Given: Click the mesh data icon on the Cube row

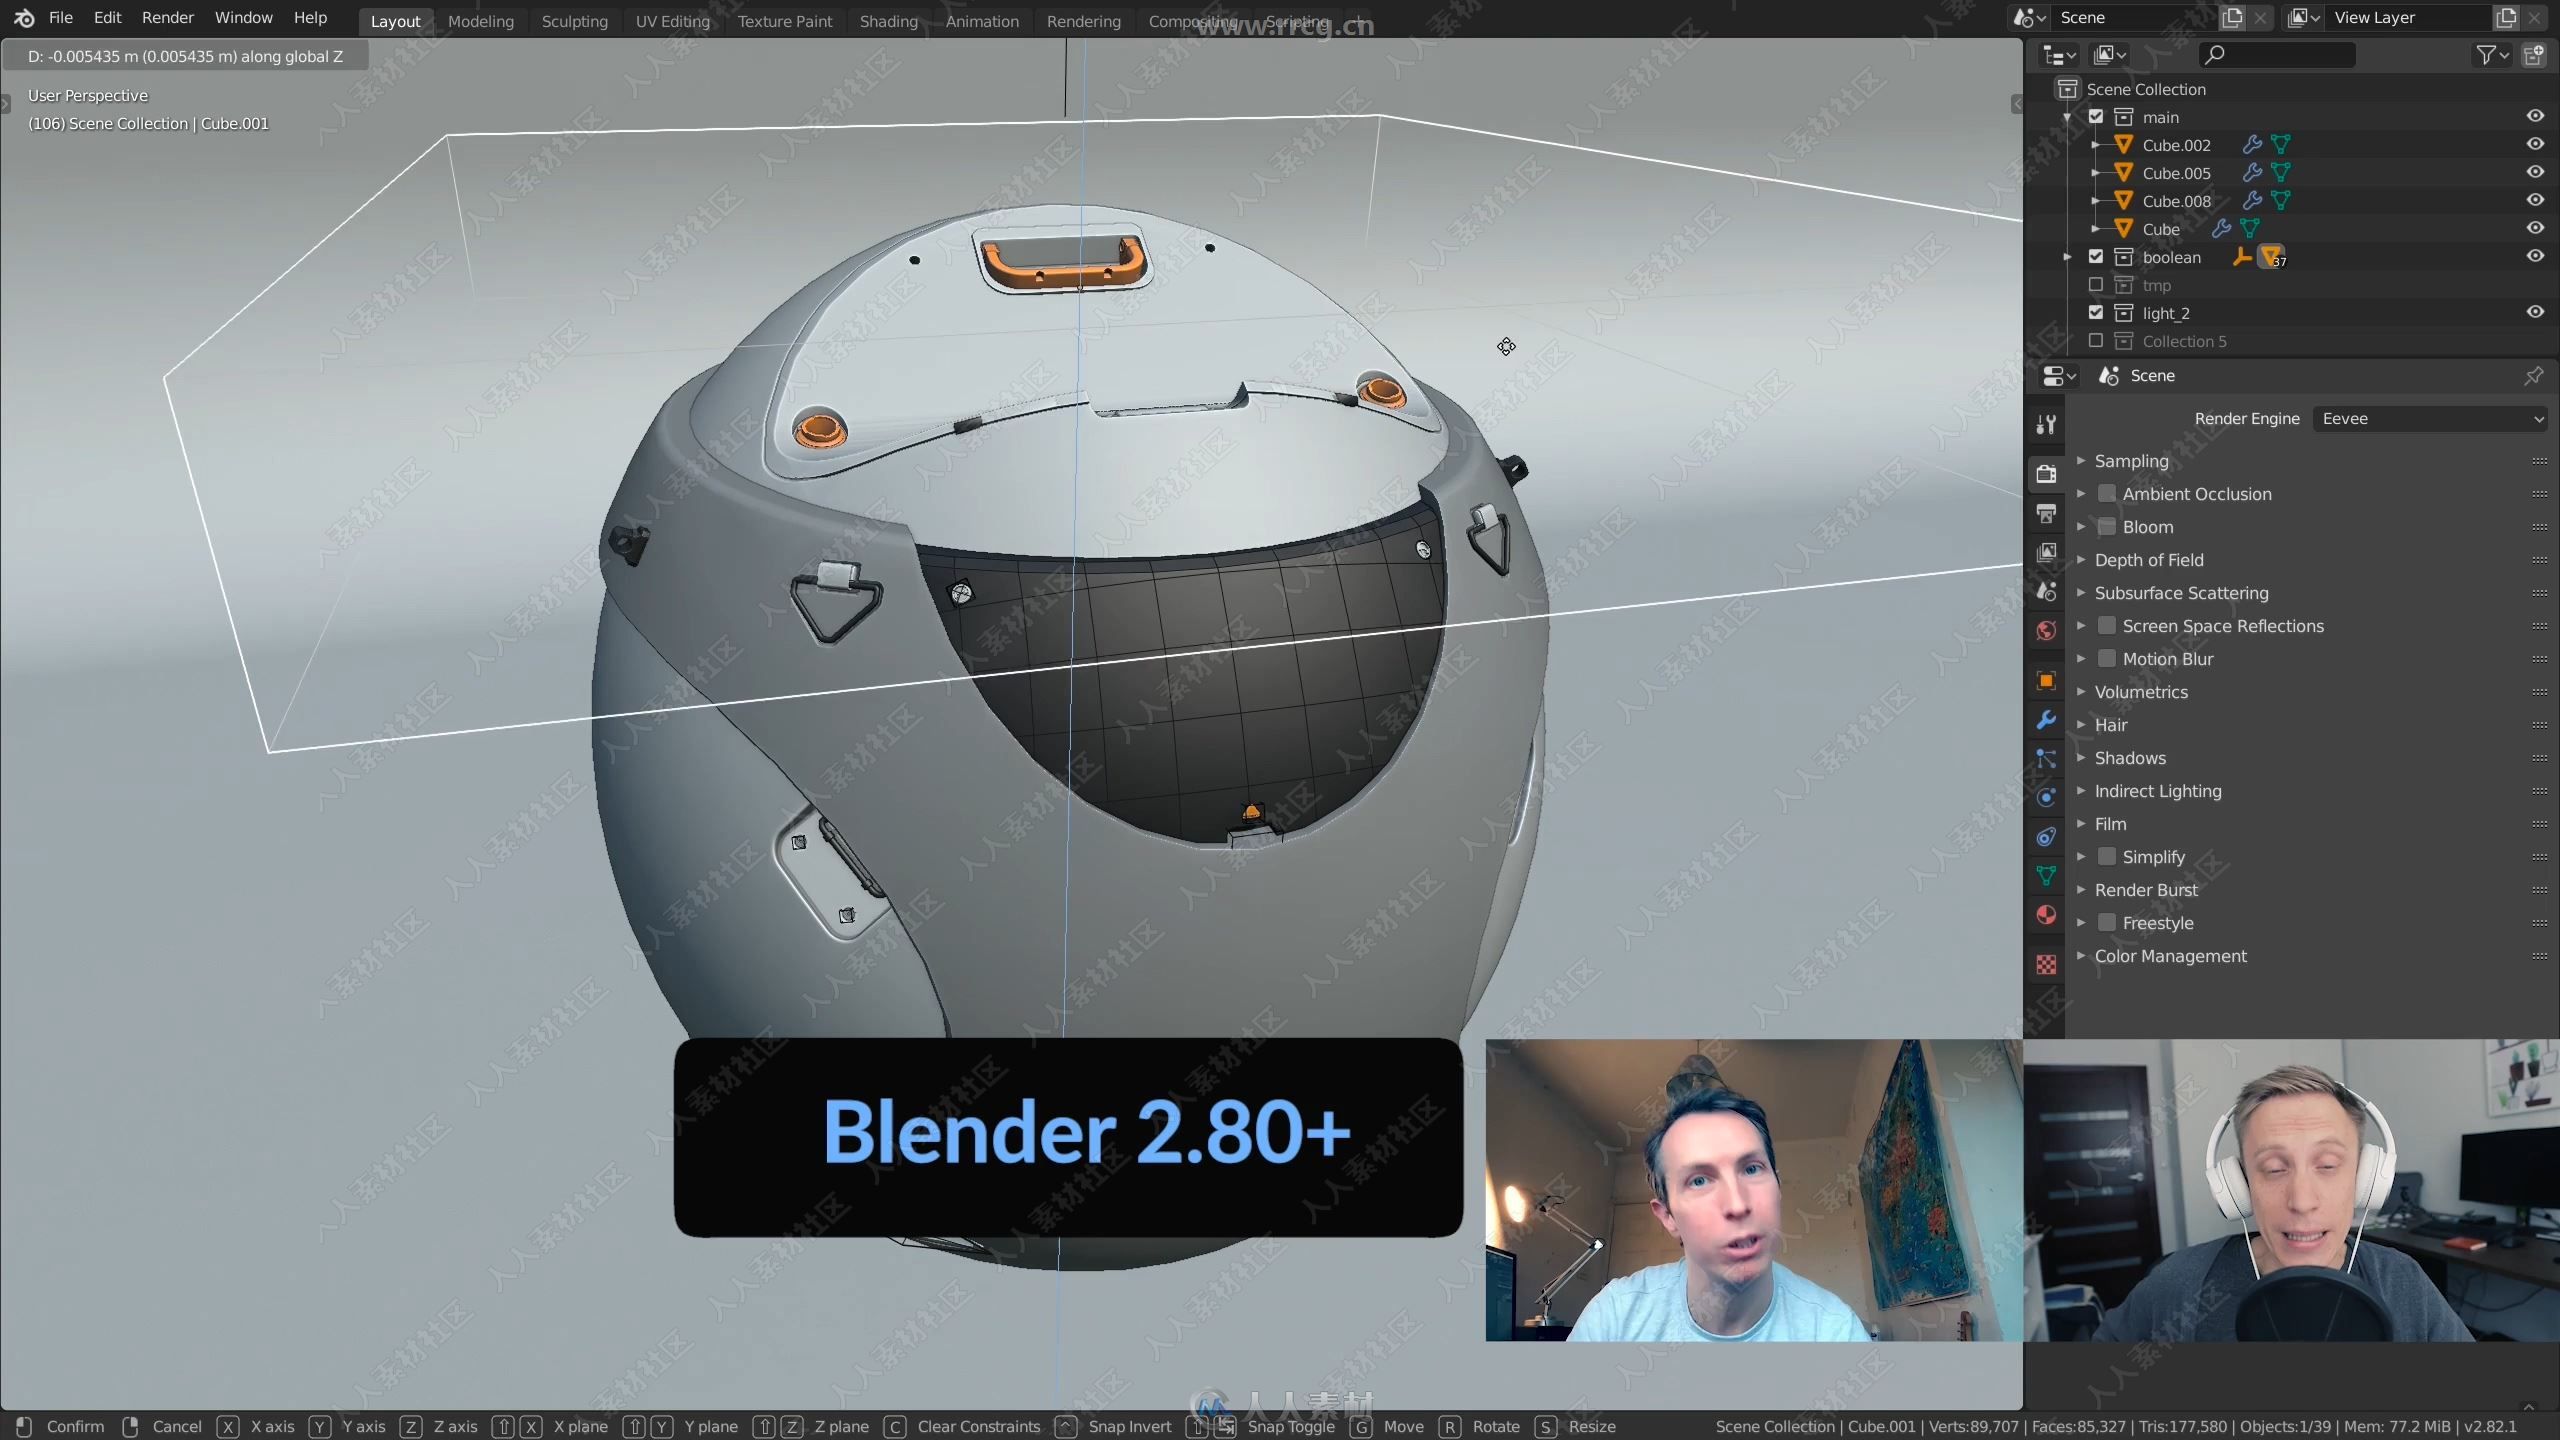Looking at the screenshot, I should 2249,229.
